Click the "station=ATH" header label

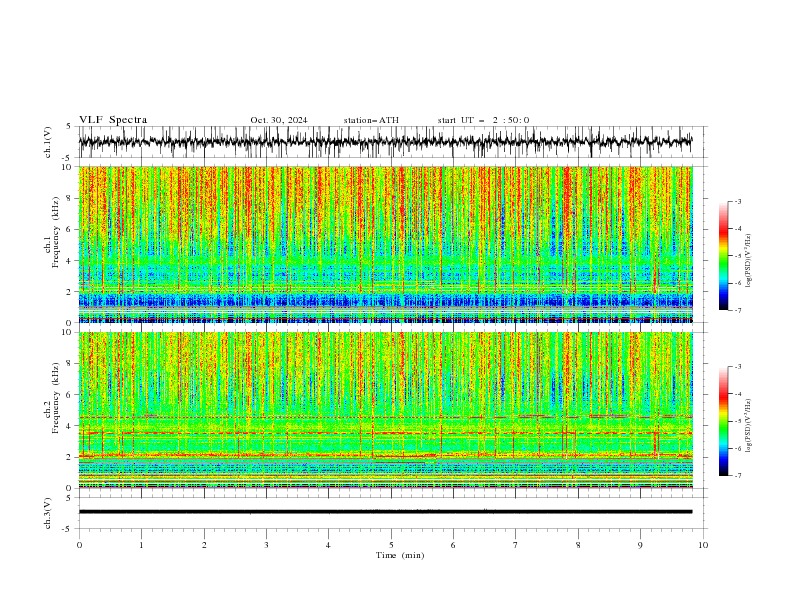(x=371, y=120)
